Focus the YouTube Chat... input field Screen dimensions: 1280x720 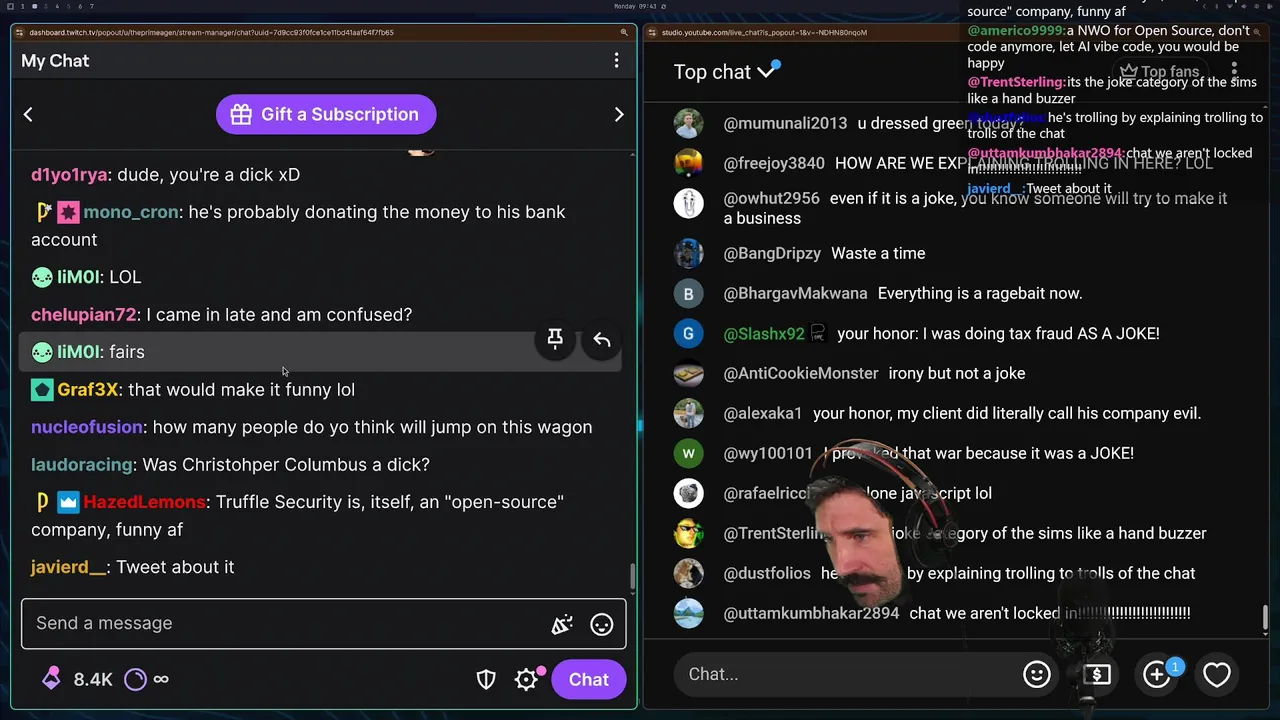(846, 674)
